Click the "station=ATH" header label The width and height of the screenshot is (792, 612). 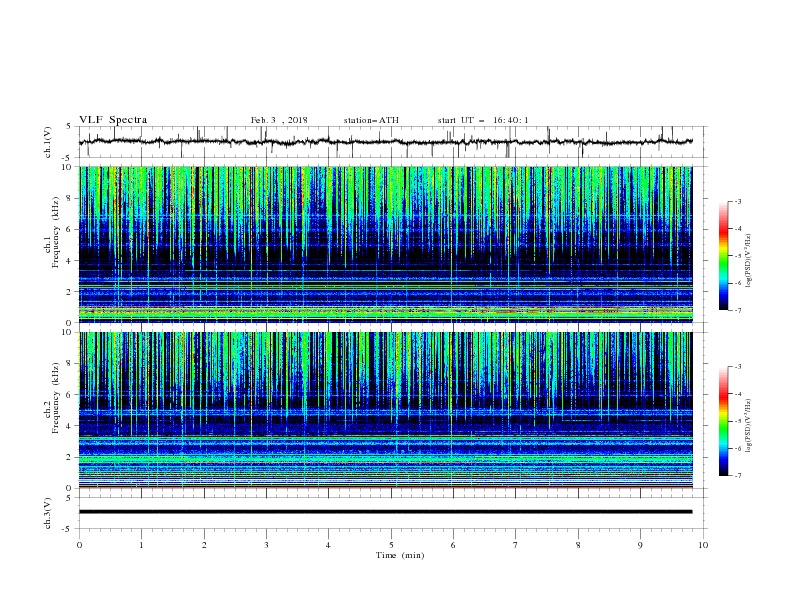point(371,120)
